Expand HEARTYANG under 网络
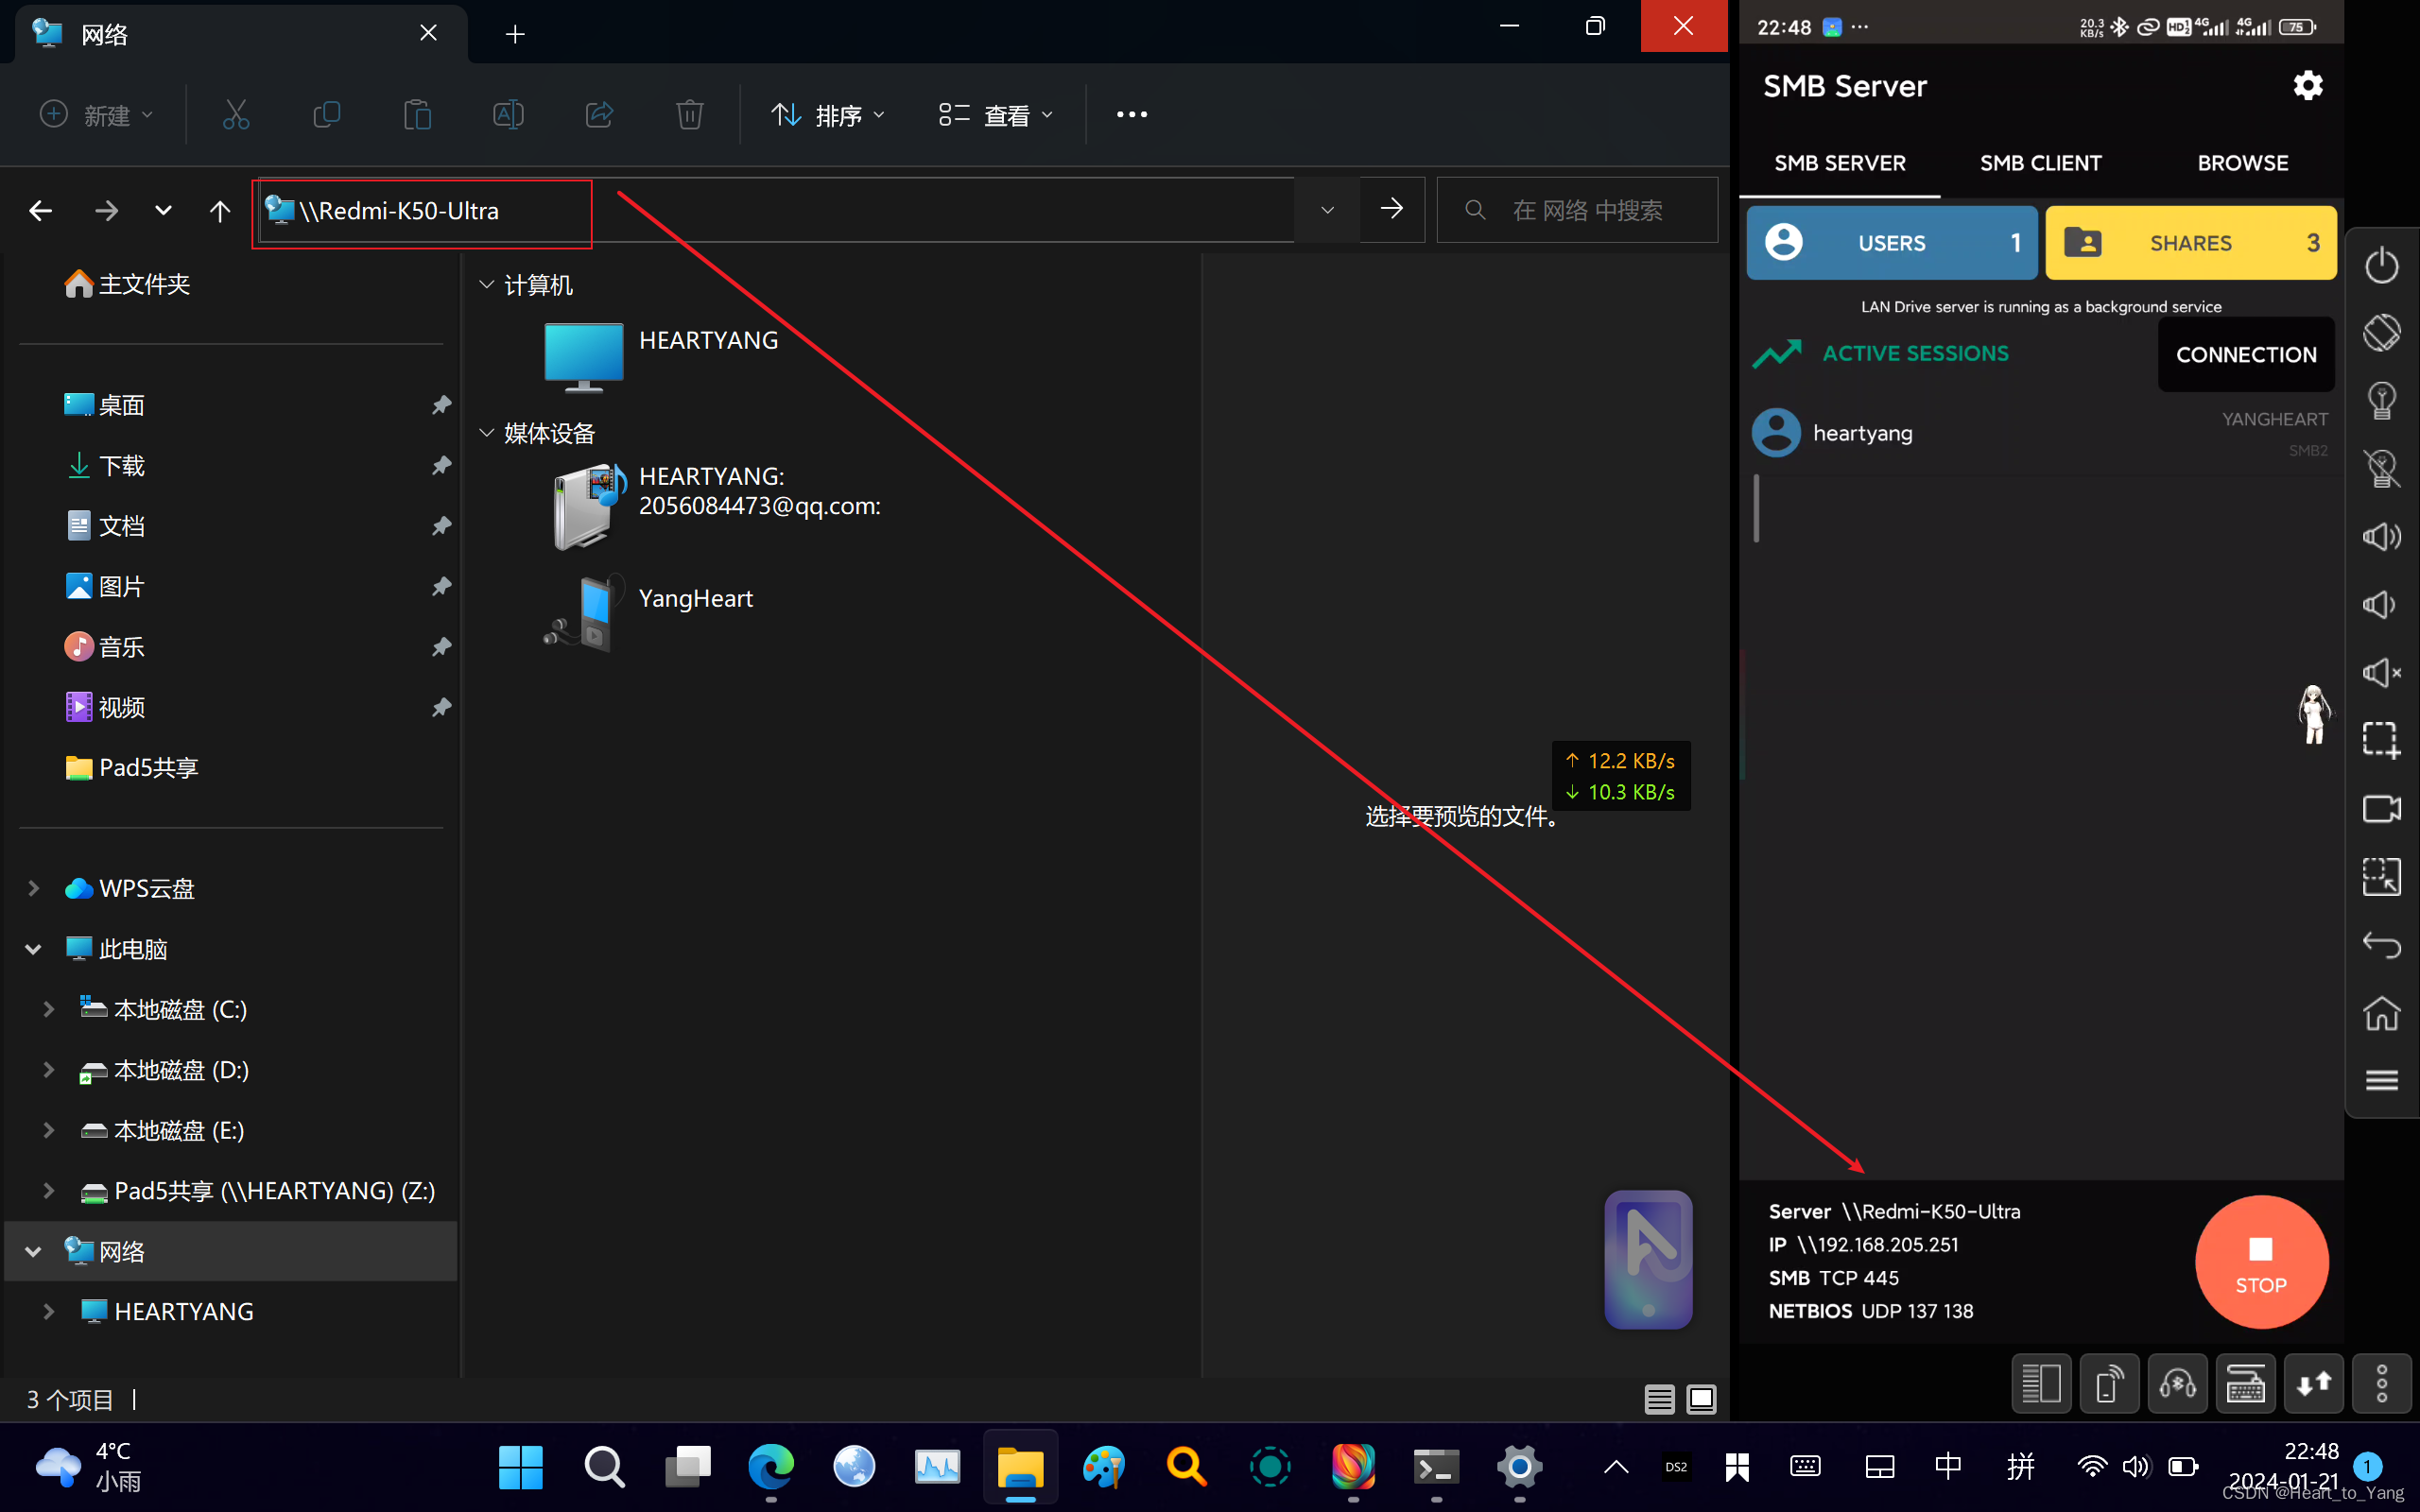Image resolution: width=2420 pixels, height=1512 pixels. pyautogui.click(x=48, y=1311)
